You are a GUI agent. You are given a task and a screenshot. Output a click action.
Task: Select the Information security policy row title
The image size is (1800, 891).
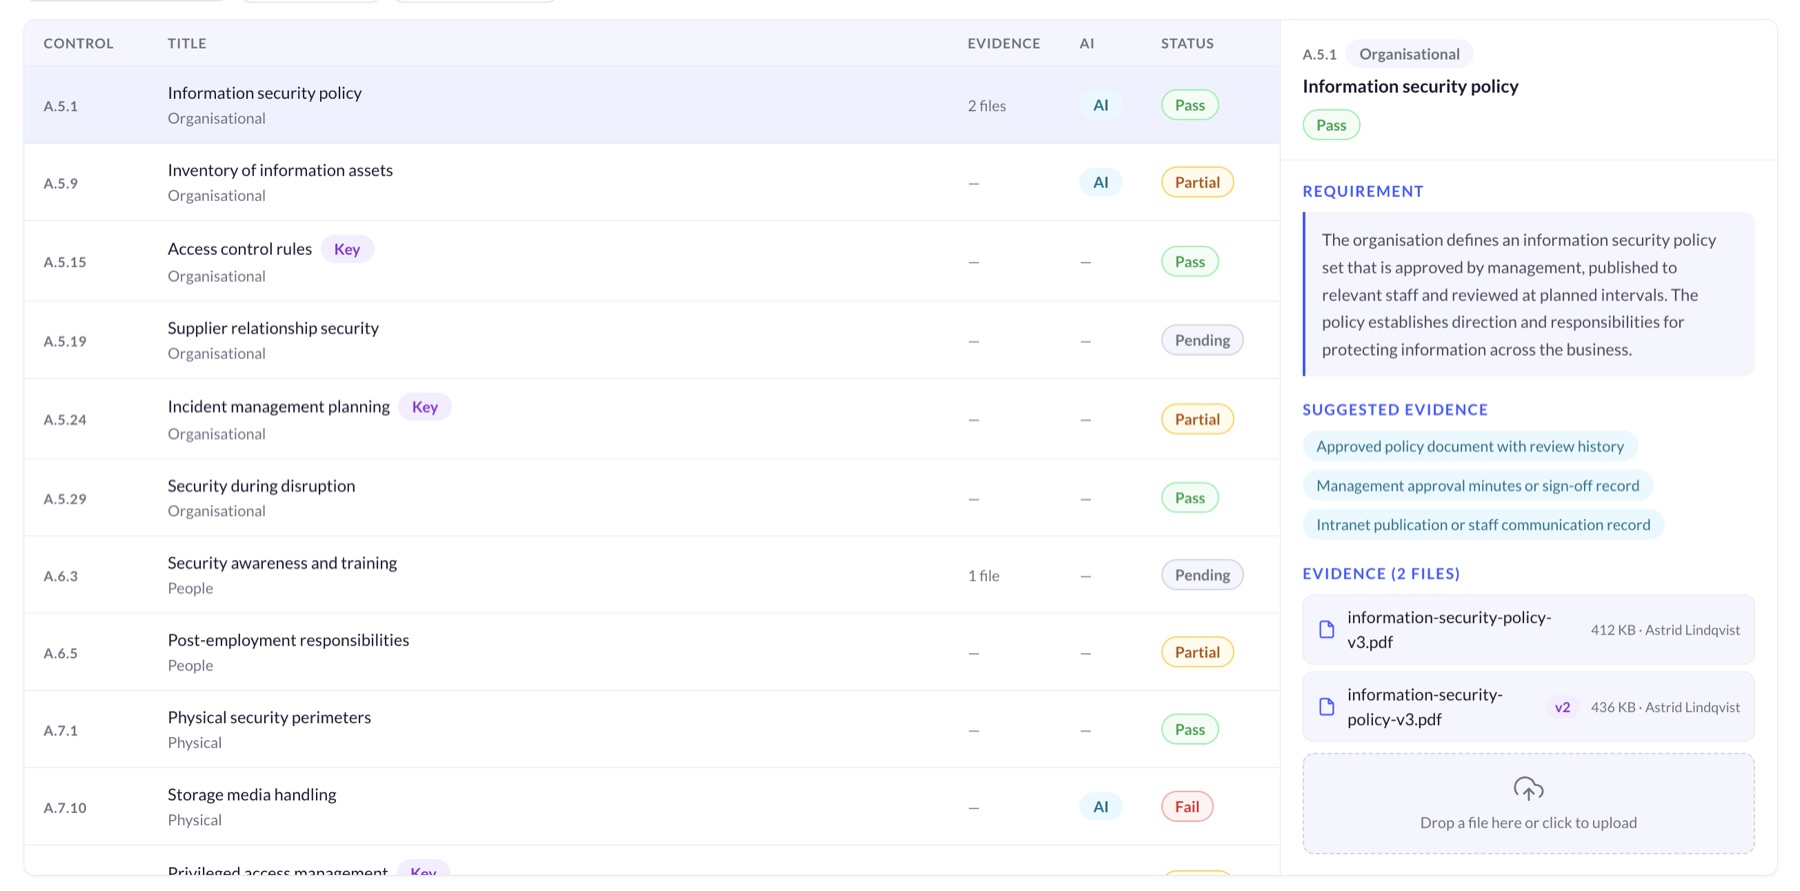click(x=265, y=93)
